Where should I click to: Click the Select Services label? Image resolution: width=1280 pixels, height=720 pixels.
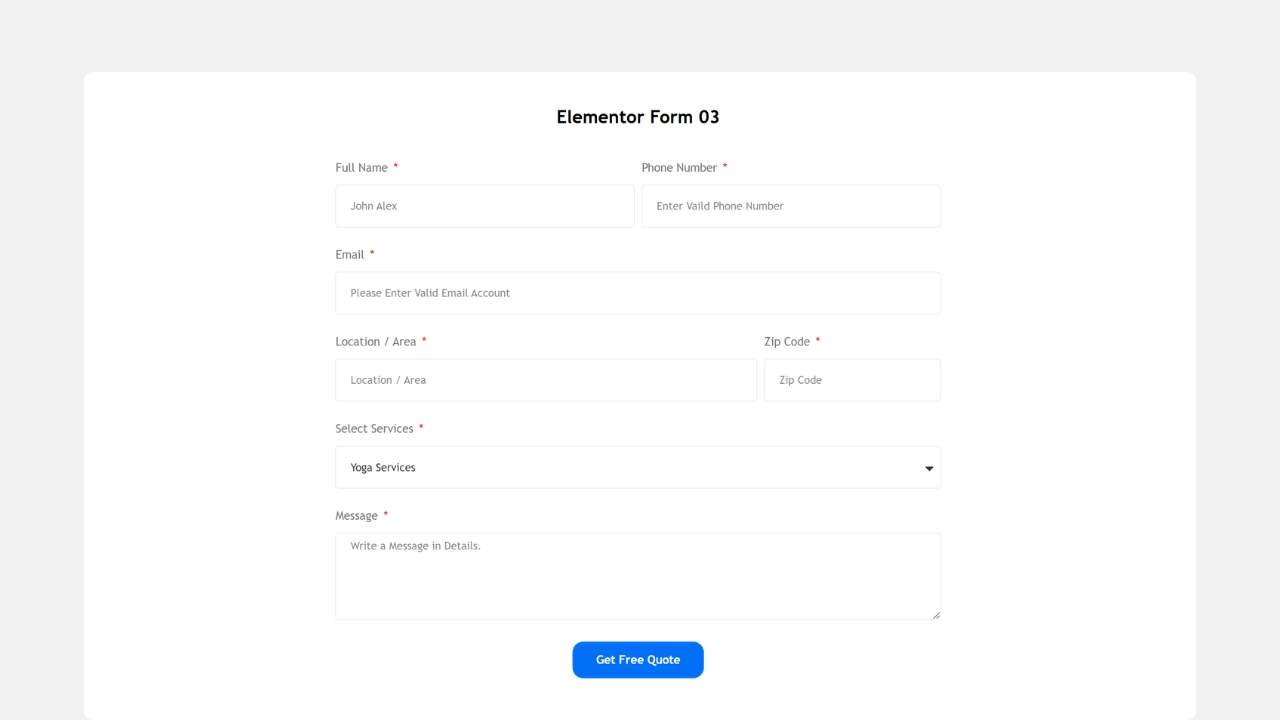click(374, 429)
